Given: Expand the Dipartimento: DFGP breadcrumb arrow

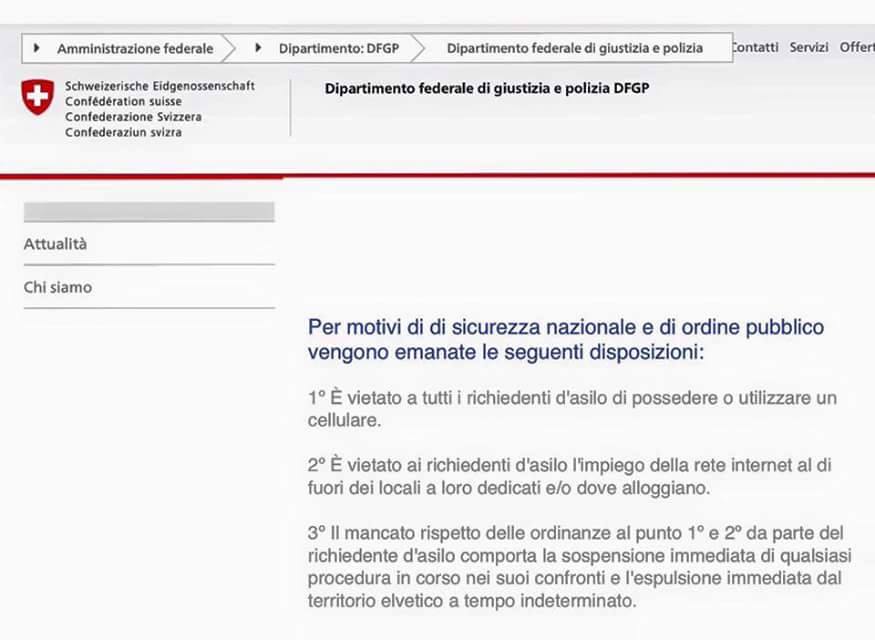Looking at the screenshot, I should (x=258, y=48).
